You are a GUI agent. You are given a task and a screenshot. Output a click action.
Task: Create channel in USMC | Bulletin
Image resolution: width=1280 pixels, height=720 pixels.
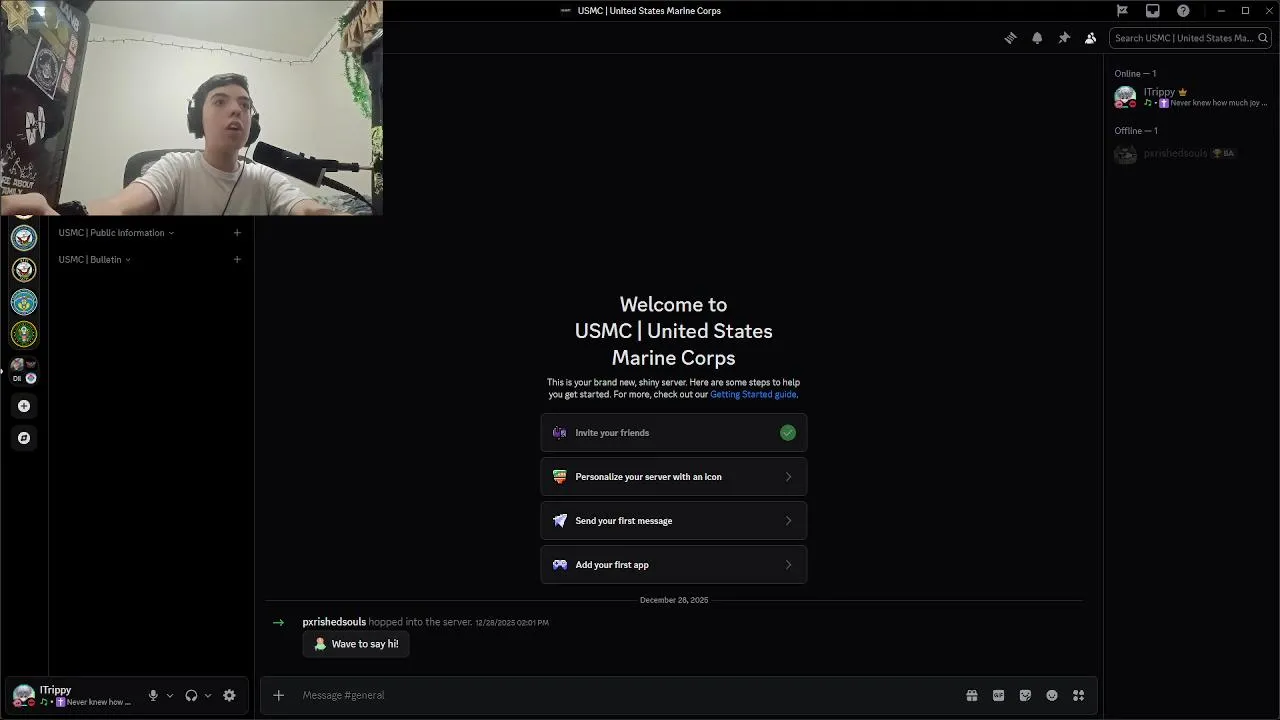[237, 260]
